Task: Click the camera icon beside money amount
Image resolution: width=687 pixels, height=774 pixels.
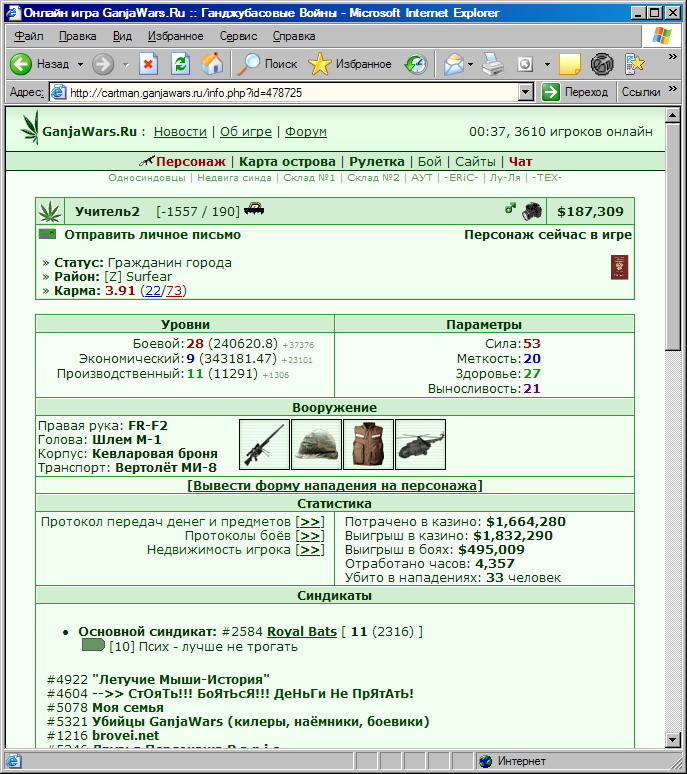Action: tap(532, 211)
